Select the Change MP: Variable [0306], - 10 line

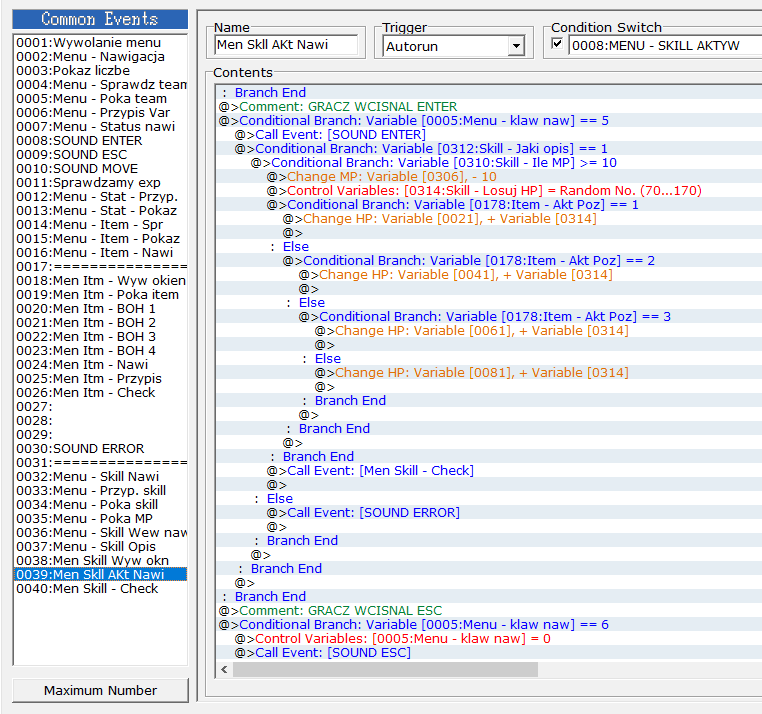489,176
